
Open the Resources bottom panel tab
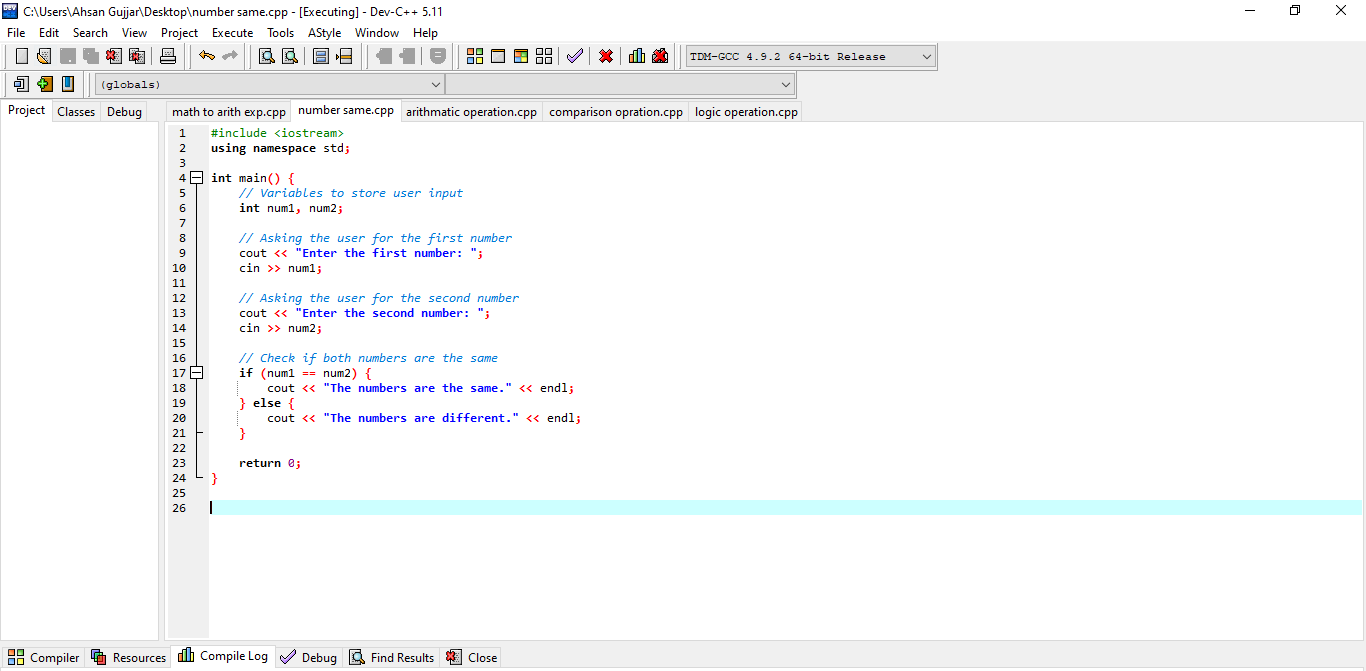pyautogui.click(x=128, y=657)
